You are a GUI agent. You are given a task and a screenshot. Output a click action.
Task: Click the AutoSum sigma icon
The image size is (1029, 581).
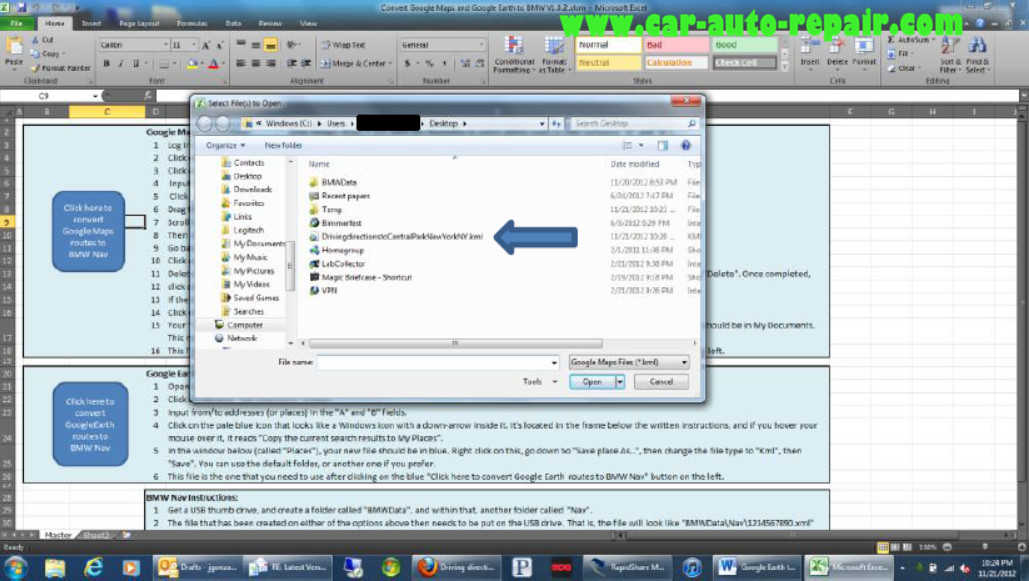[x=891, y=40]
